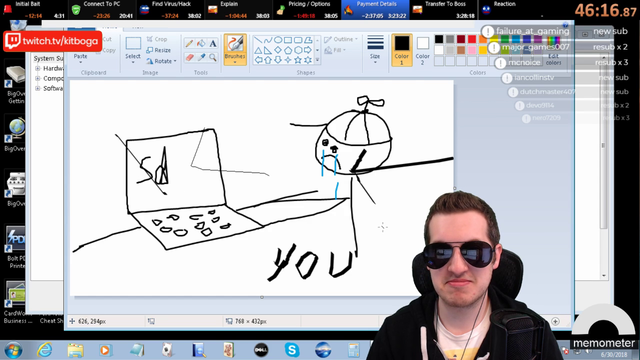This screenshot has height=360, width=640.
Task: Pick the brown color swatch
Action: (461, 50)
